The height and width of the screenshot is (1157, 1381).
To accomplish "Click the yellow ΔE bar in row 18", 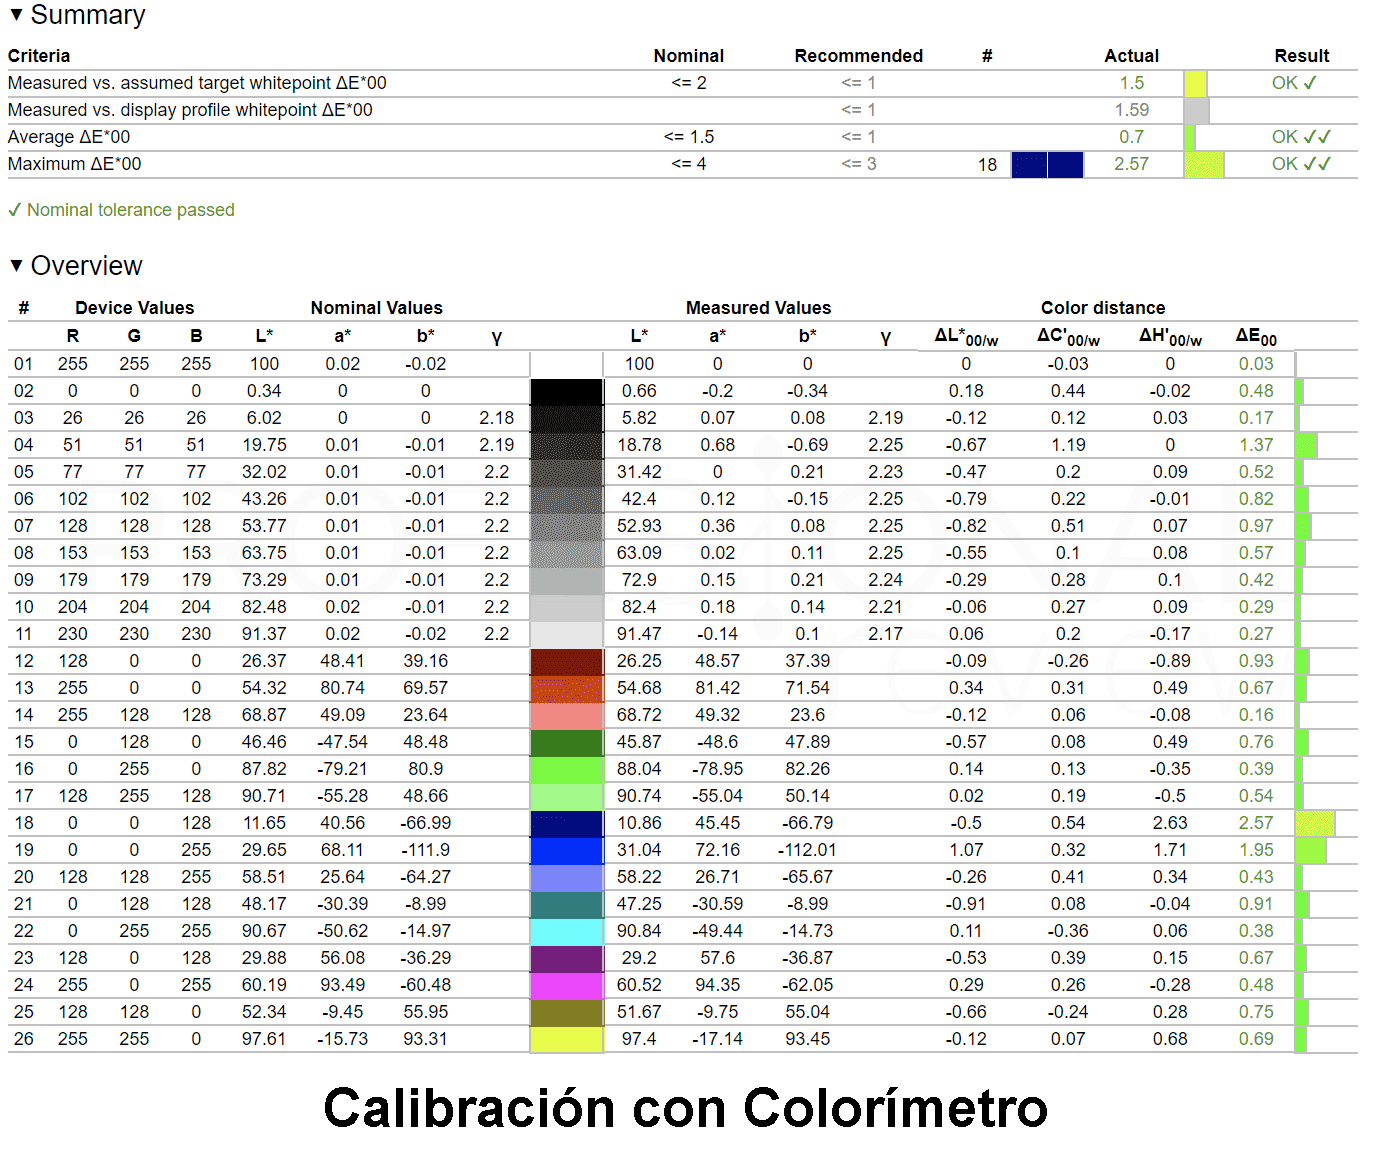I will point(1315,824).
